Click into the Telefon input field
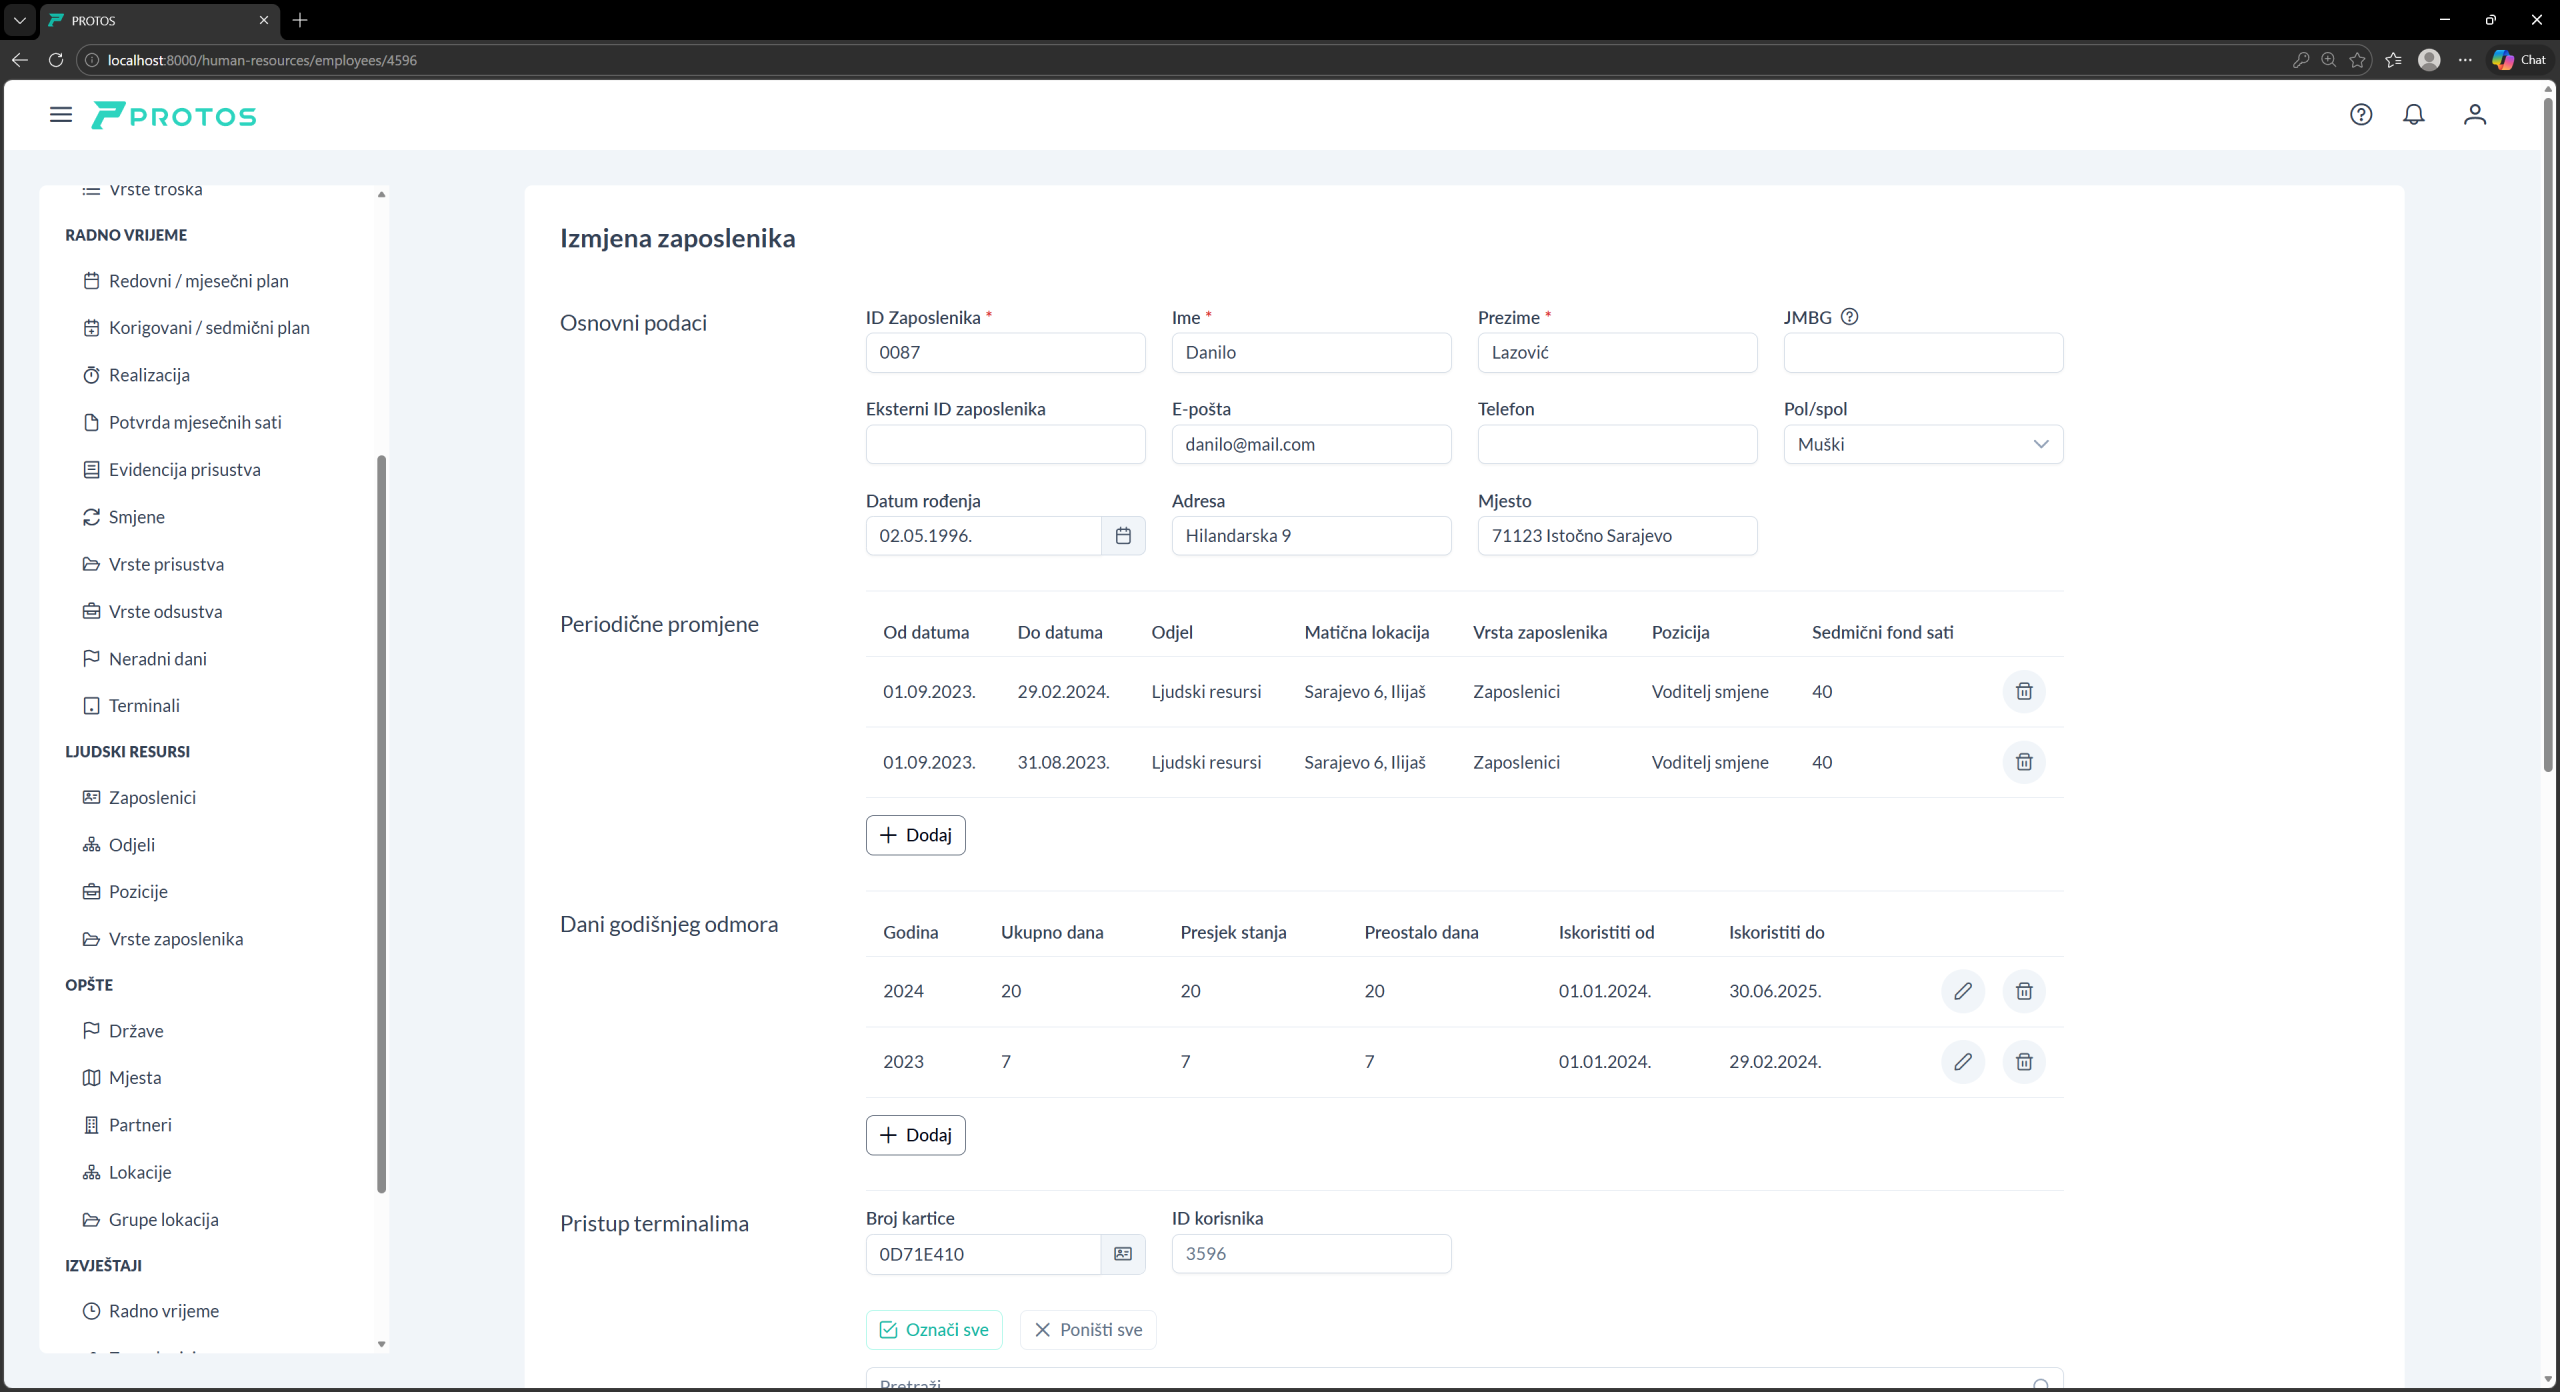The image size is (2560, 1392). pos(1616,444)
